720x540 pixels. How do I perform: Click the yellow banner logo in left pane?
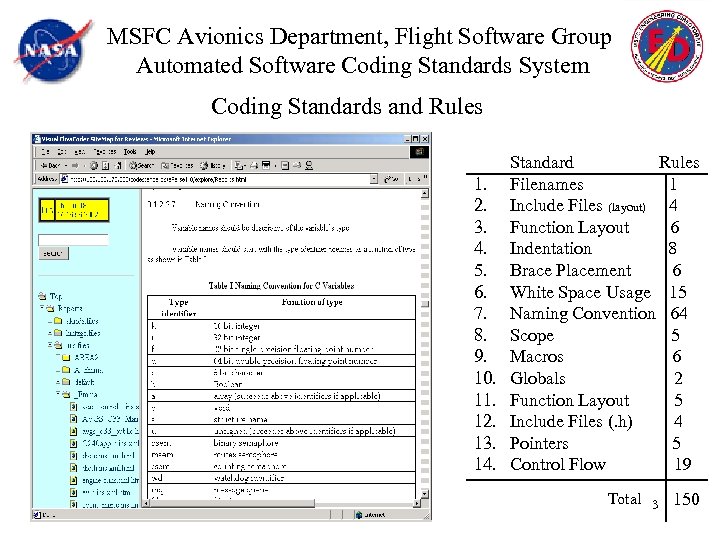coord(74,210)
